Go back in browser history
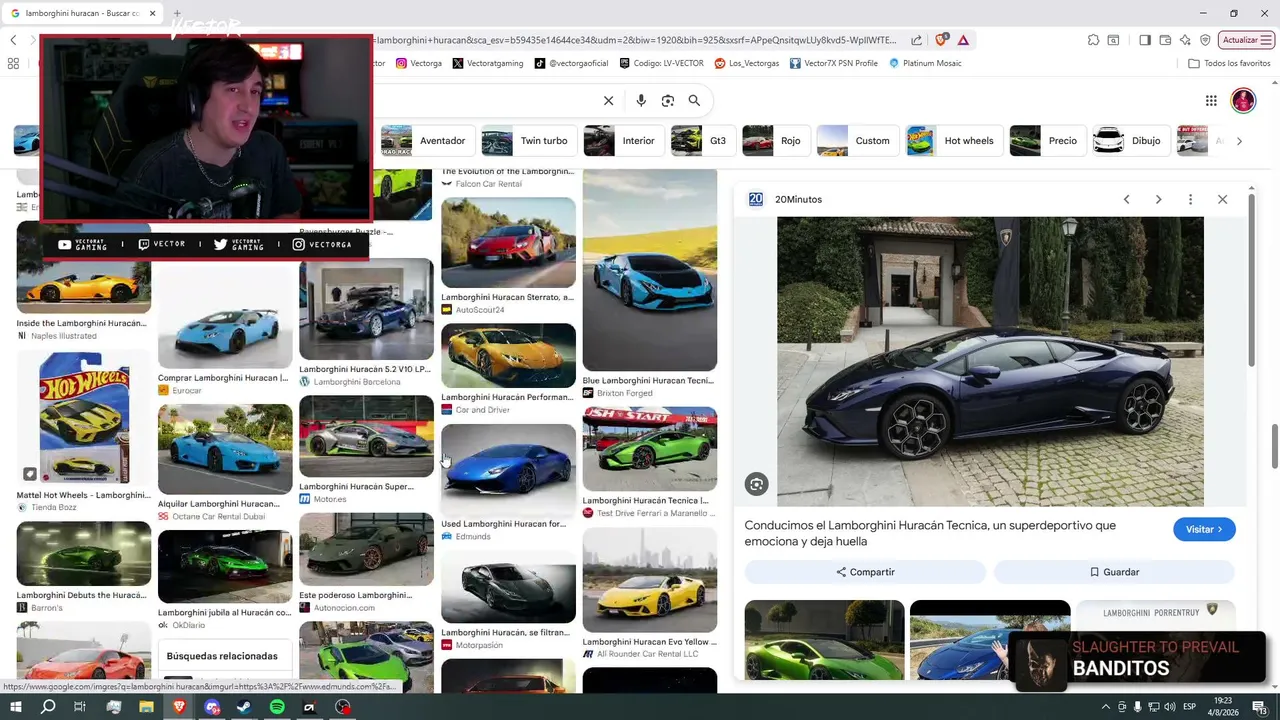Screen dimensions: 1280x720 pyautogui.click(x=13, y=40)
